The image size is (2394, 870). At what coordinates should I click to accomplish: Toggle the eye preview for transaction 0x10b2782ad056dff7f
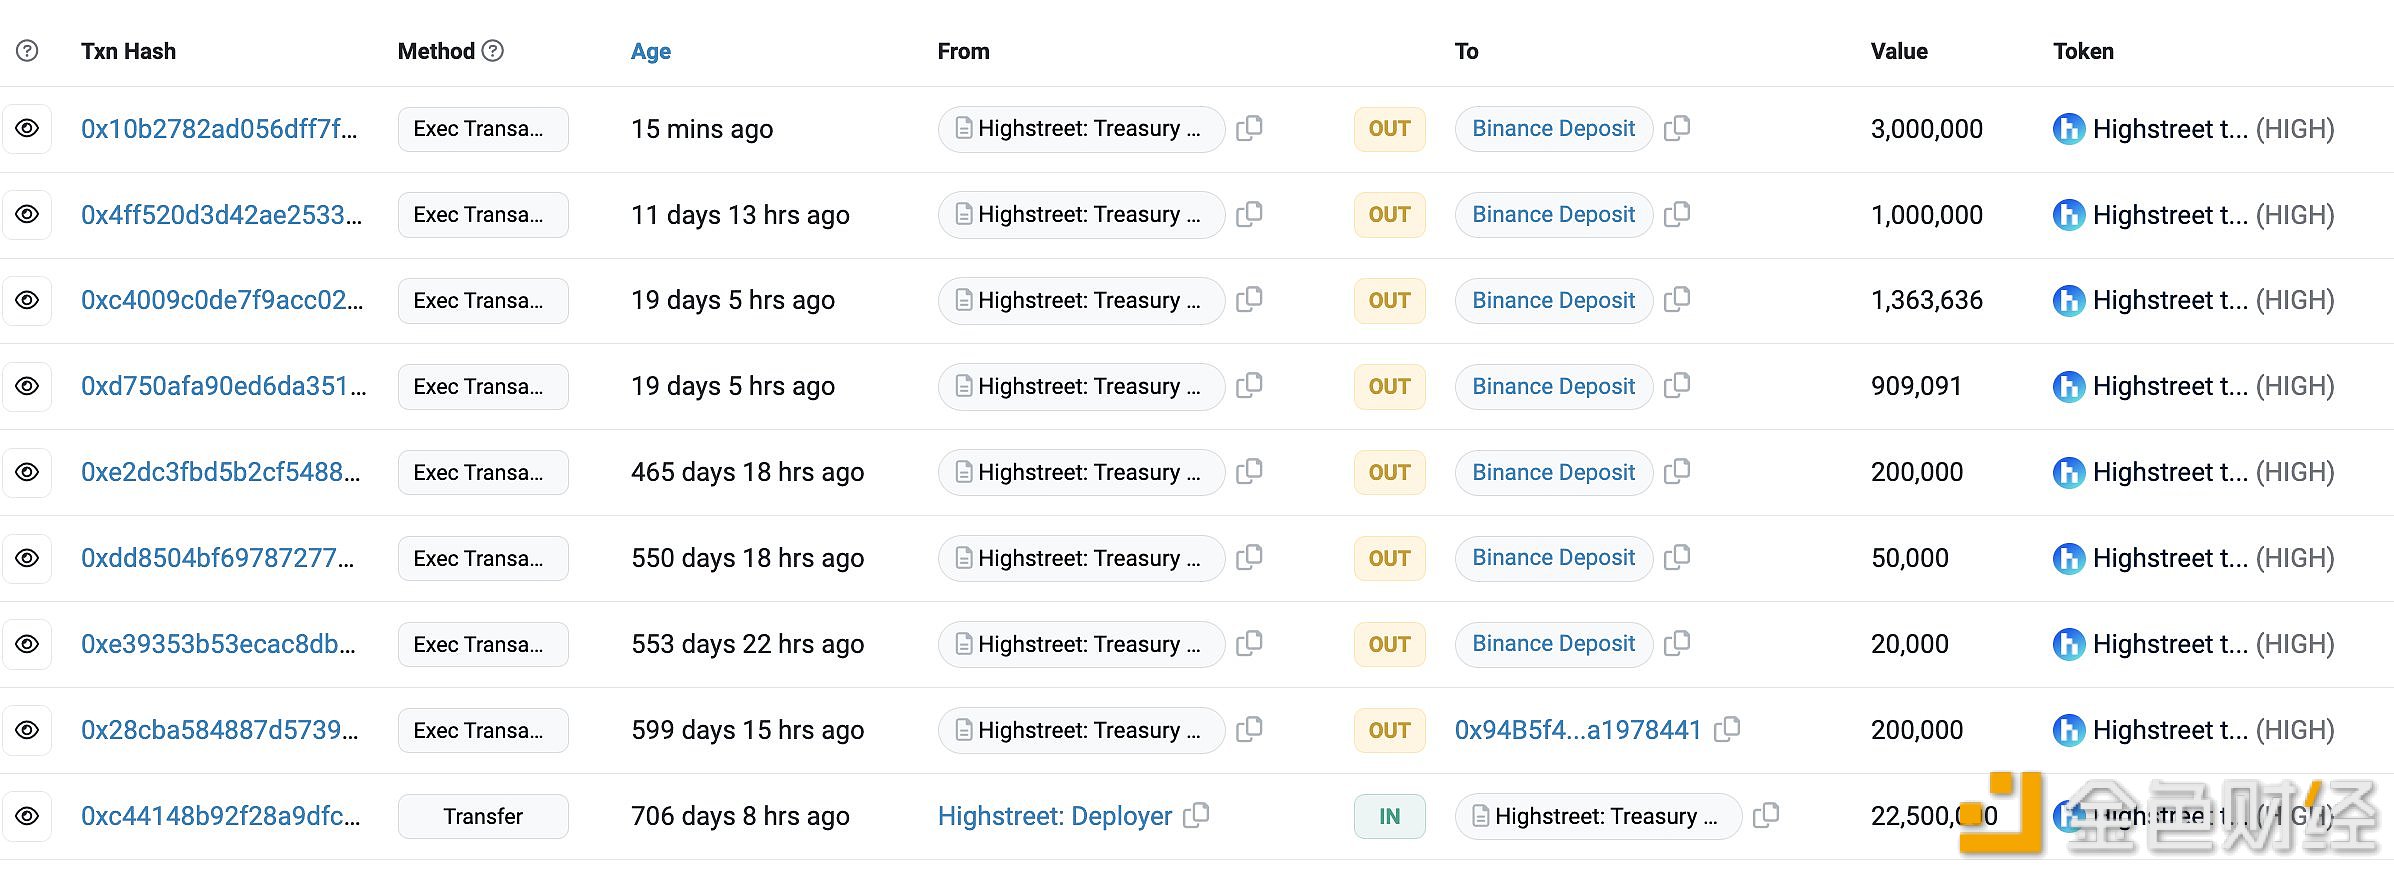[27, 129]
